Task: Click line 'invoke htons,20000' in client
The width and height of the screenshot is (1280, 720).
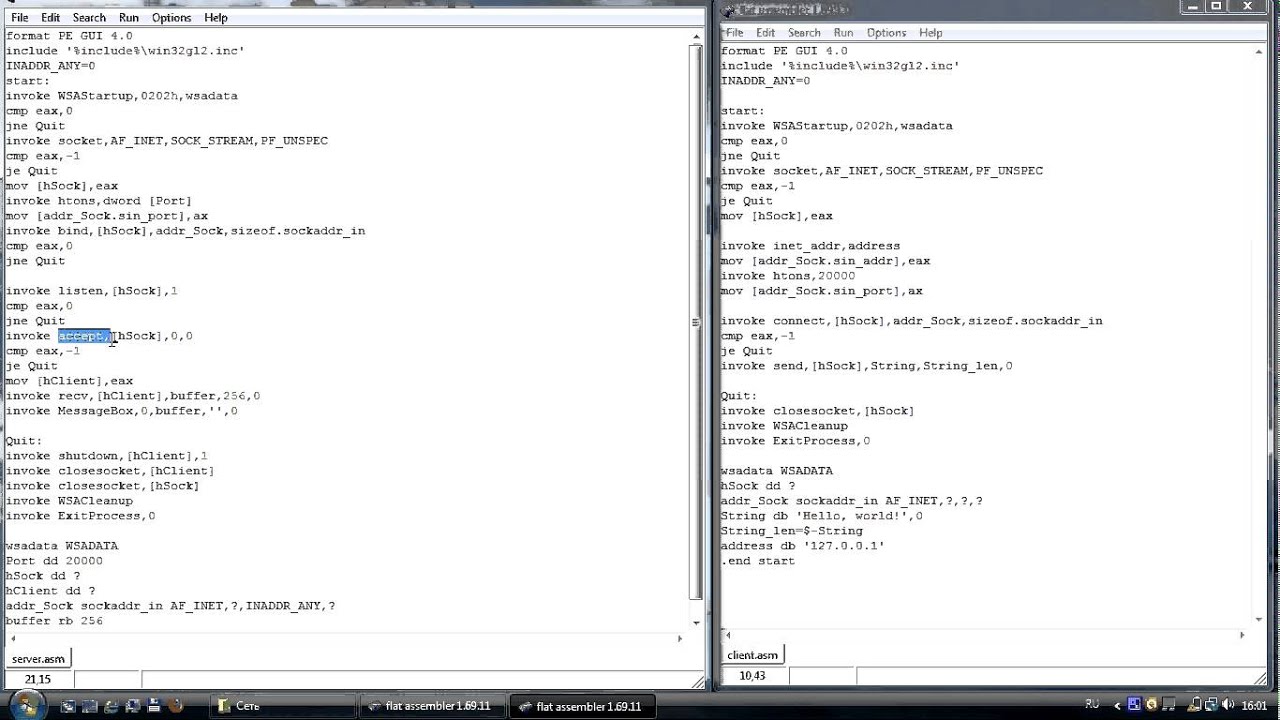Action: pyautogui.click(x=788, y=276)
